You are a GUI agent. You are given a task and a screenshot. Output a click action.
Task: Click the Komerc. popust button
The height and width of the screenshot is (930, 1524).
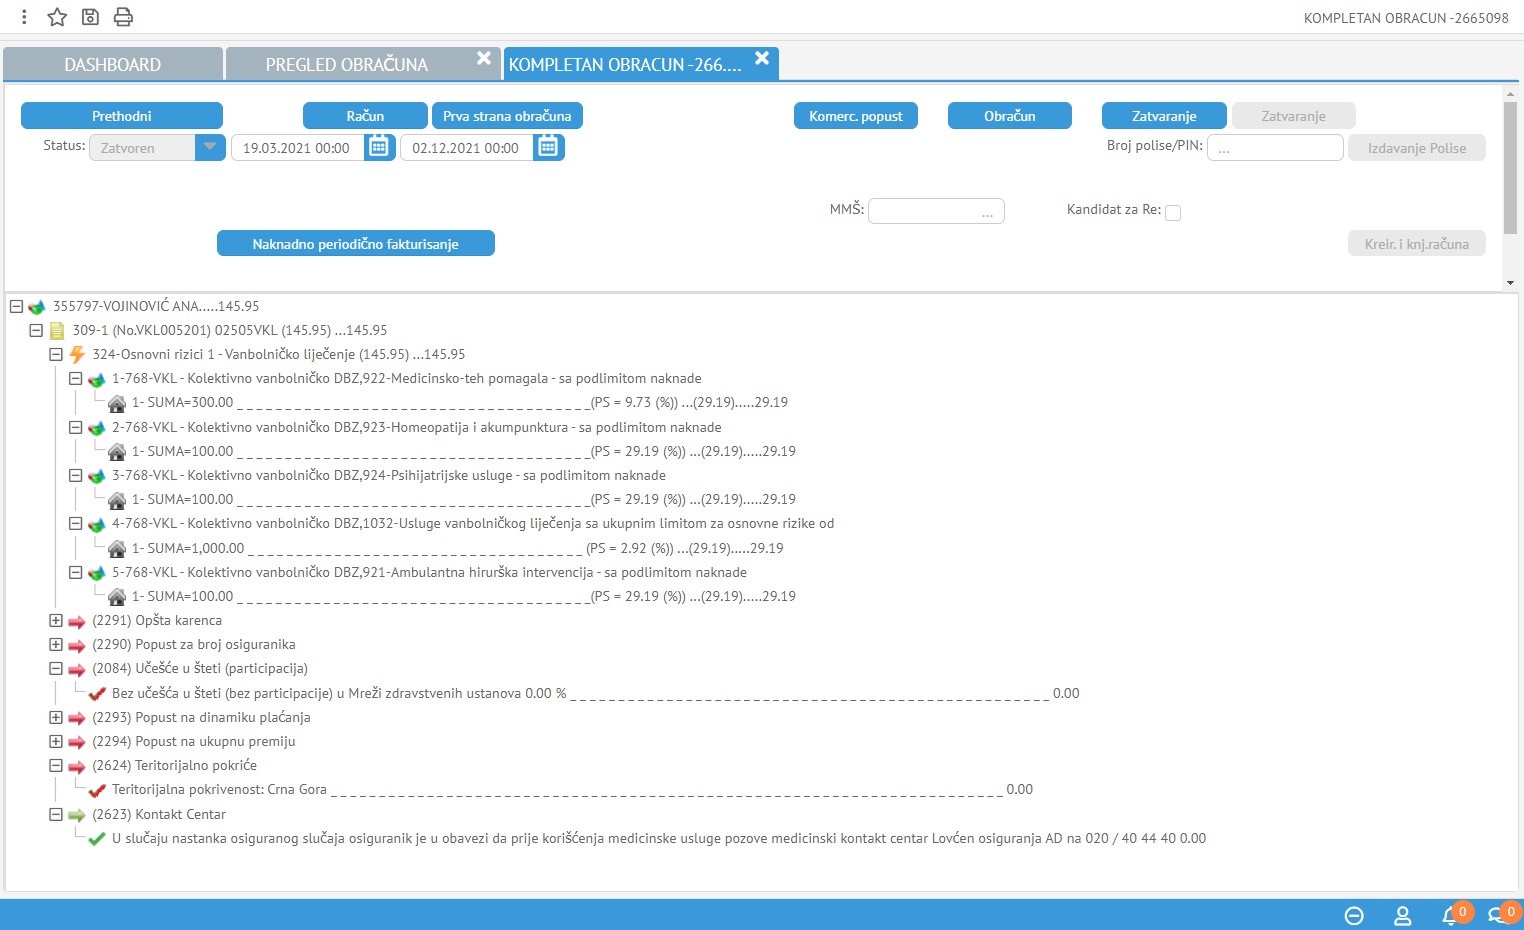point(856,116)
